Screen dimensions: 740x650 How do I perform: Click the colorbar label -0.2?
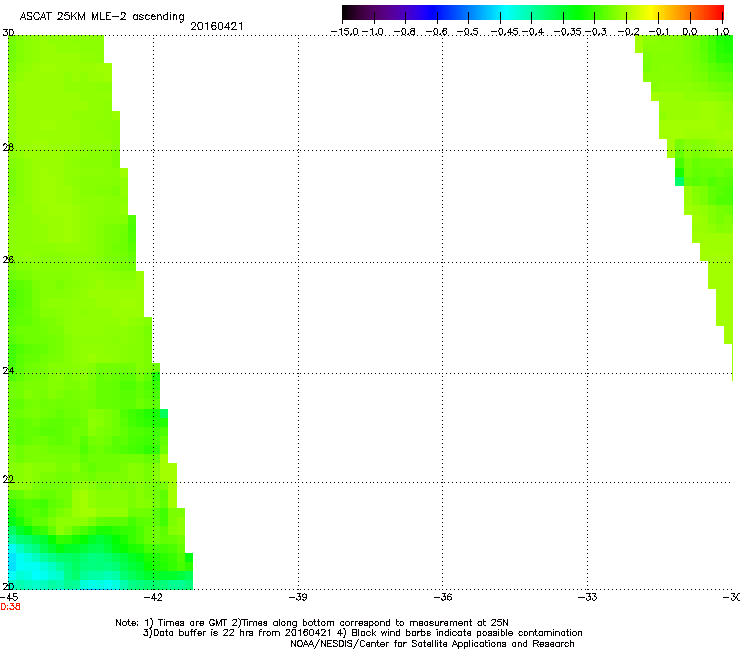(x=629, y=32)
